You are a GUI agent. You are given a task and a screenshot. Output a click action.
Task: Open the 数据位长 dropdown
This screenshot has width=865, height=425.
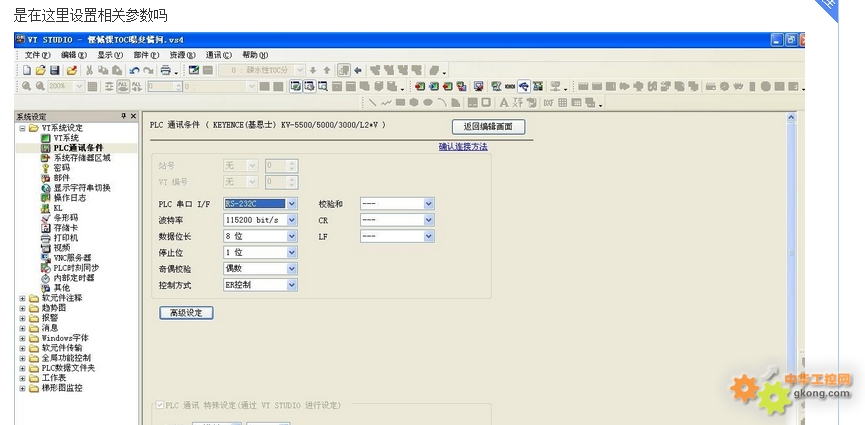(292, 236)
